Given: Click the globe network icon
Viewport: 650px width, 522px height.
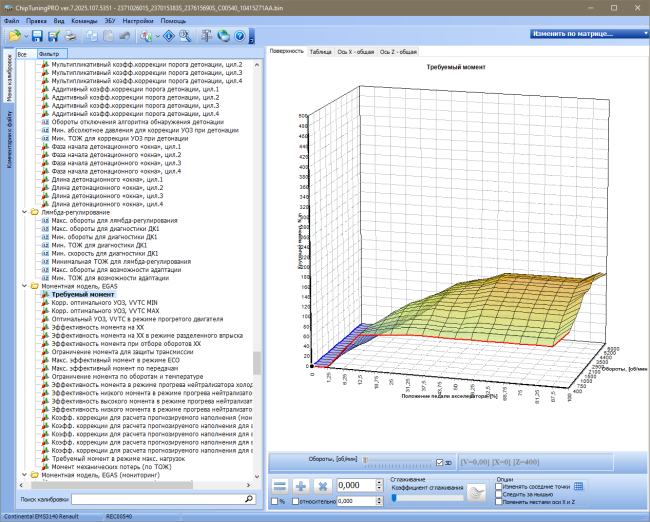Looking at the screenshot, I should pos(223,36).
